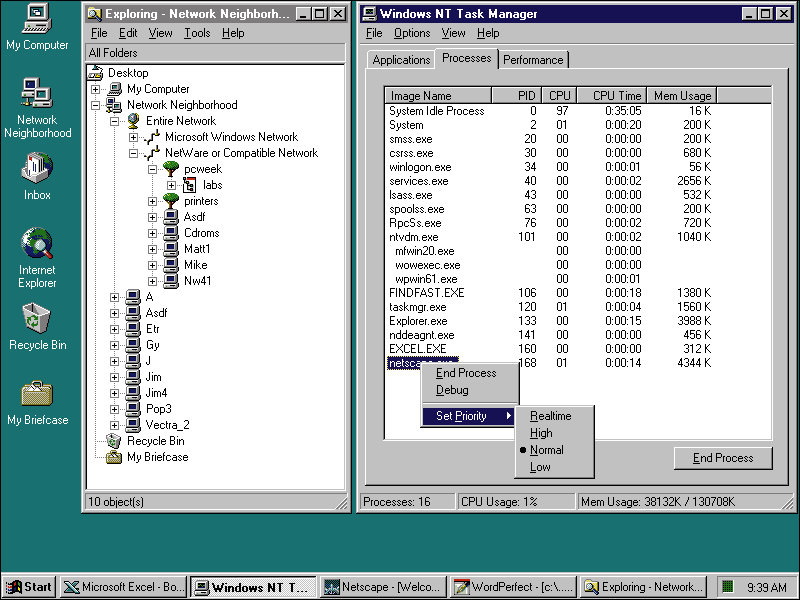Collapse NetWare or Compatible Network node
Screen dimensions: 800x600
click(x=133, y=153)
